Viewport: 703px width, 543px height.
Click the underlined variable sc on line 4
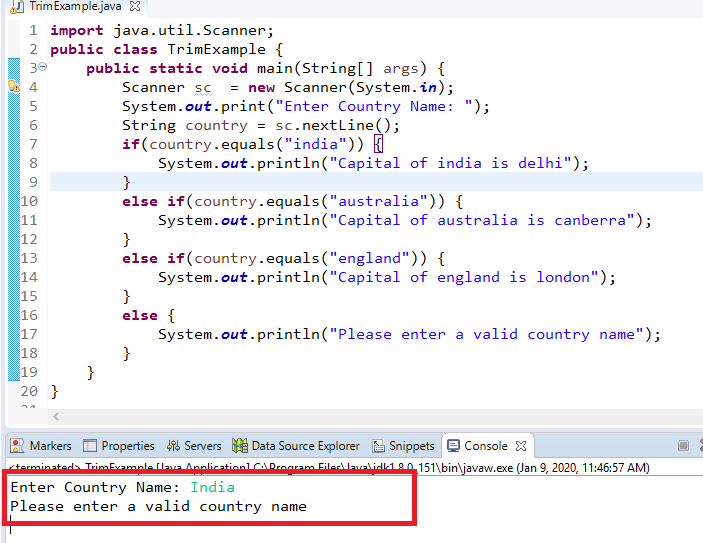[203, 87]
